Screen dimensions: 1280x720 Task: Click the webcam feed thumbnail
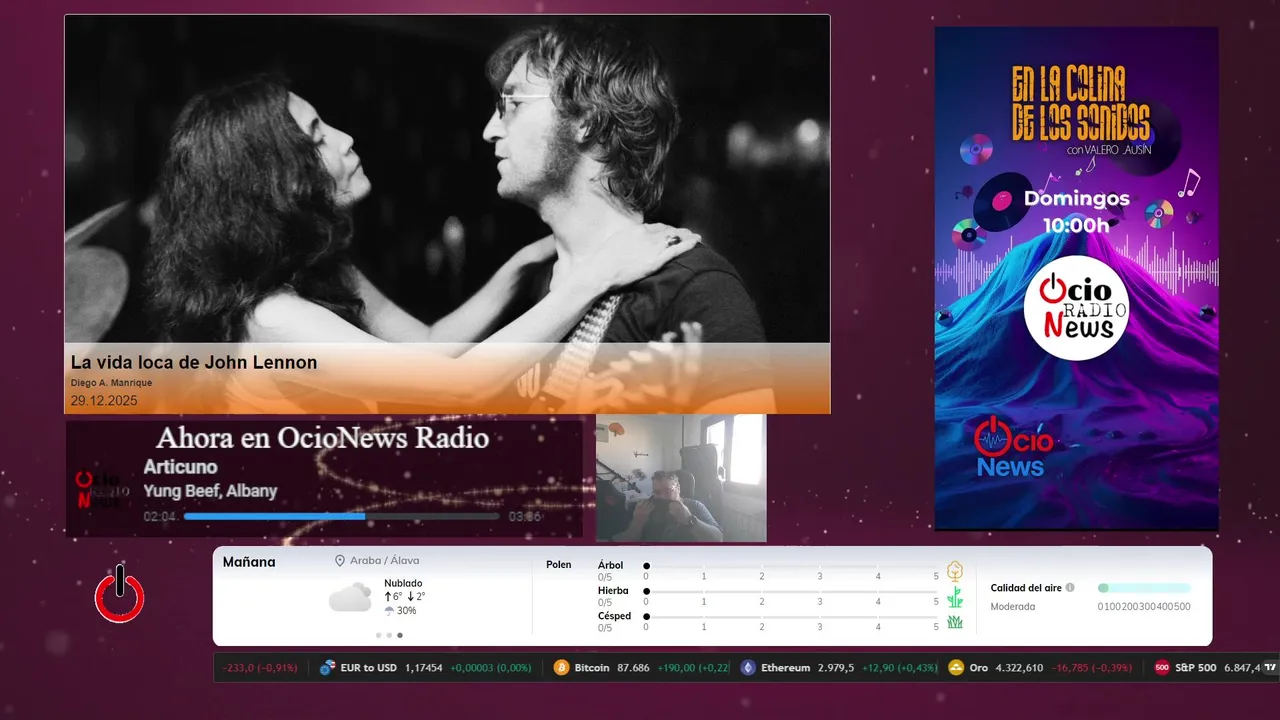tap(681, 478)
